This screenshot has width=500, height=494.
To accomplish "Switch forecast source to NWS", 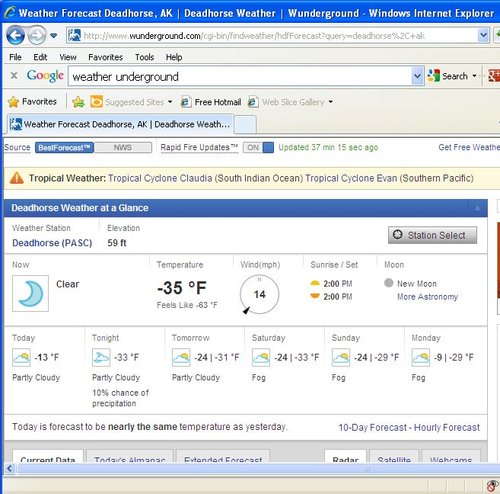I will pyautogui.click(x=123, y=148).
